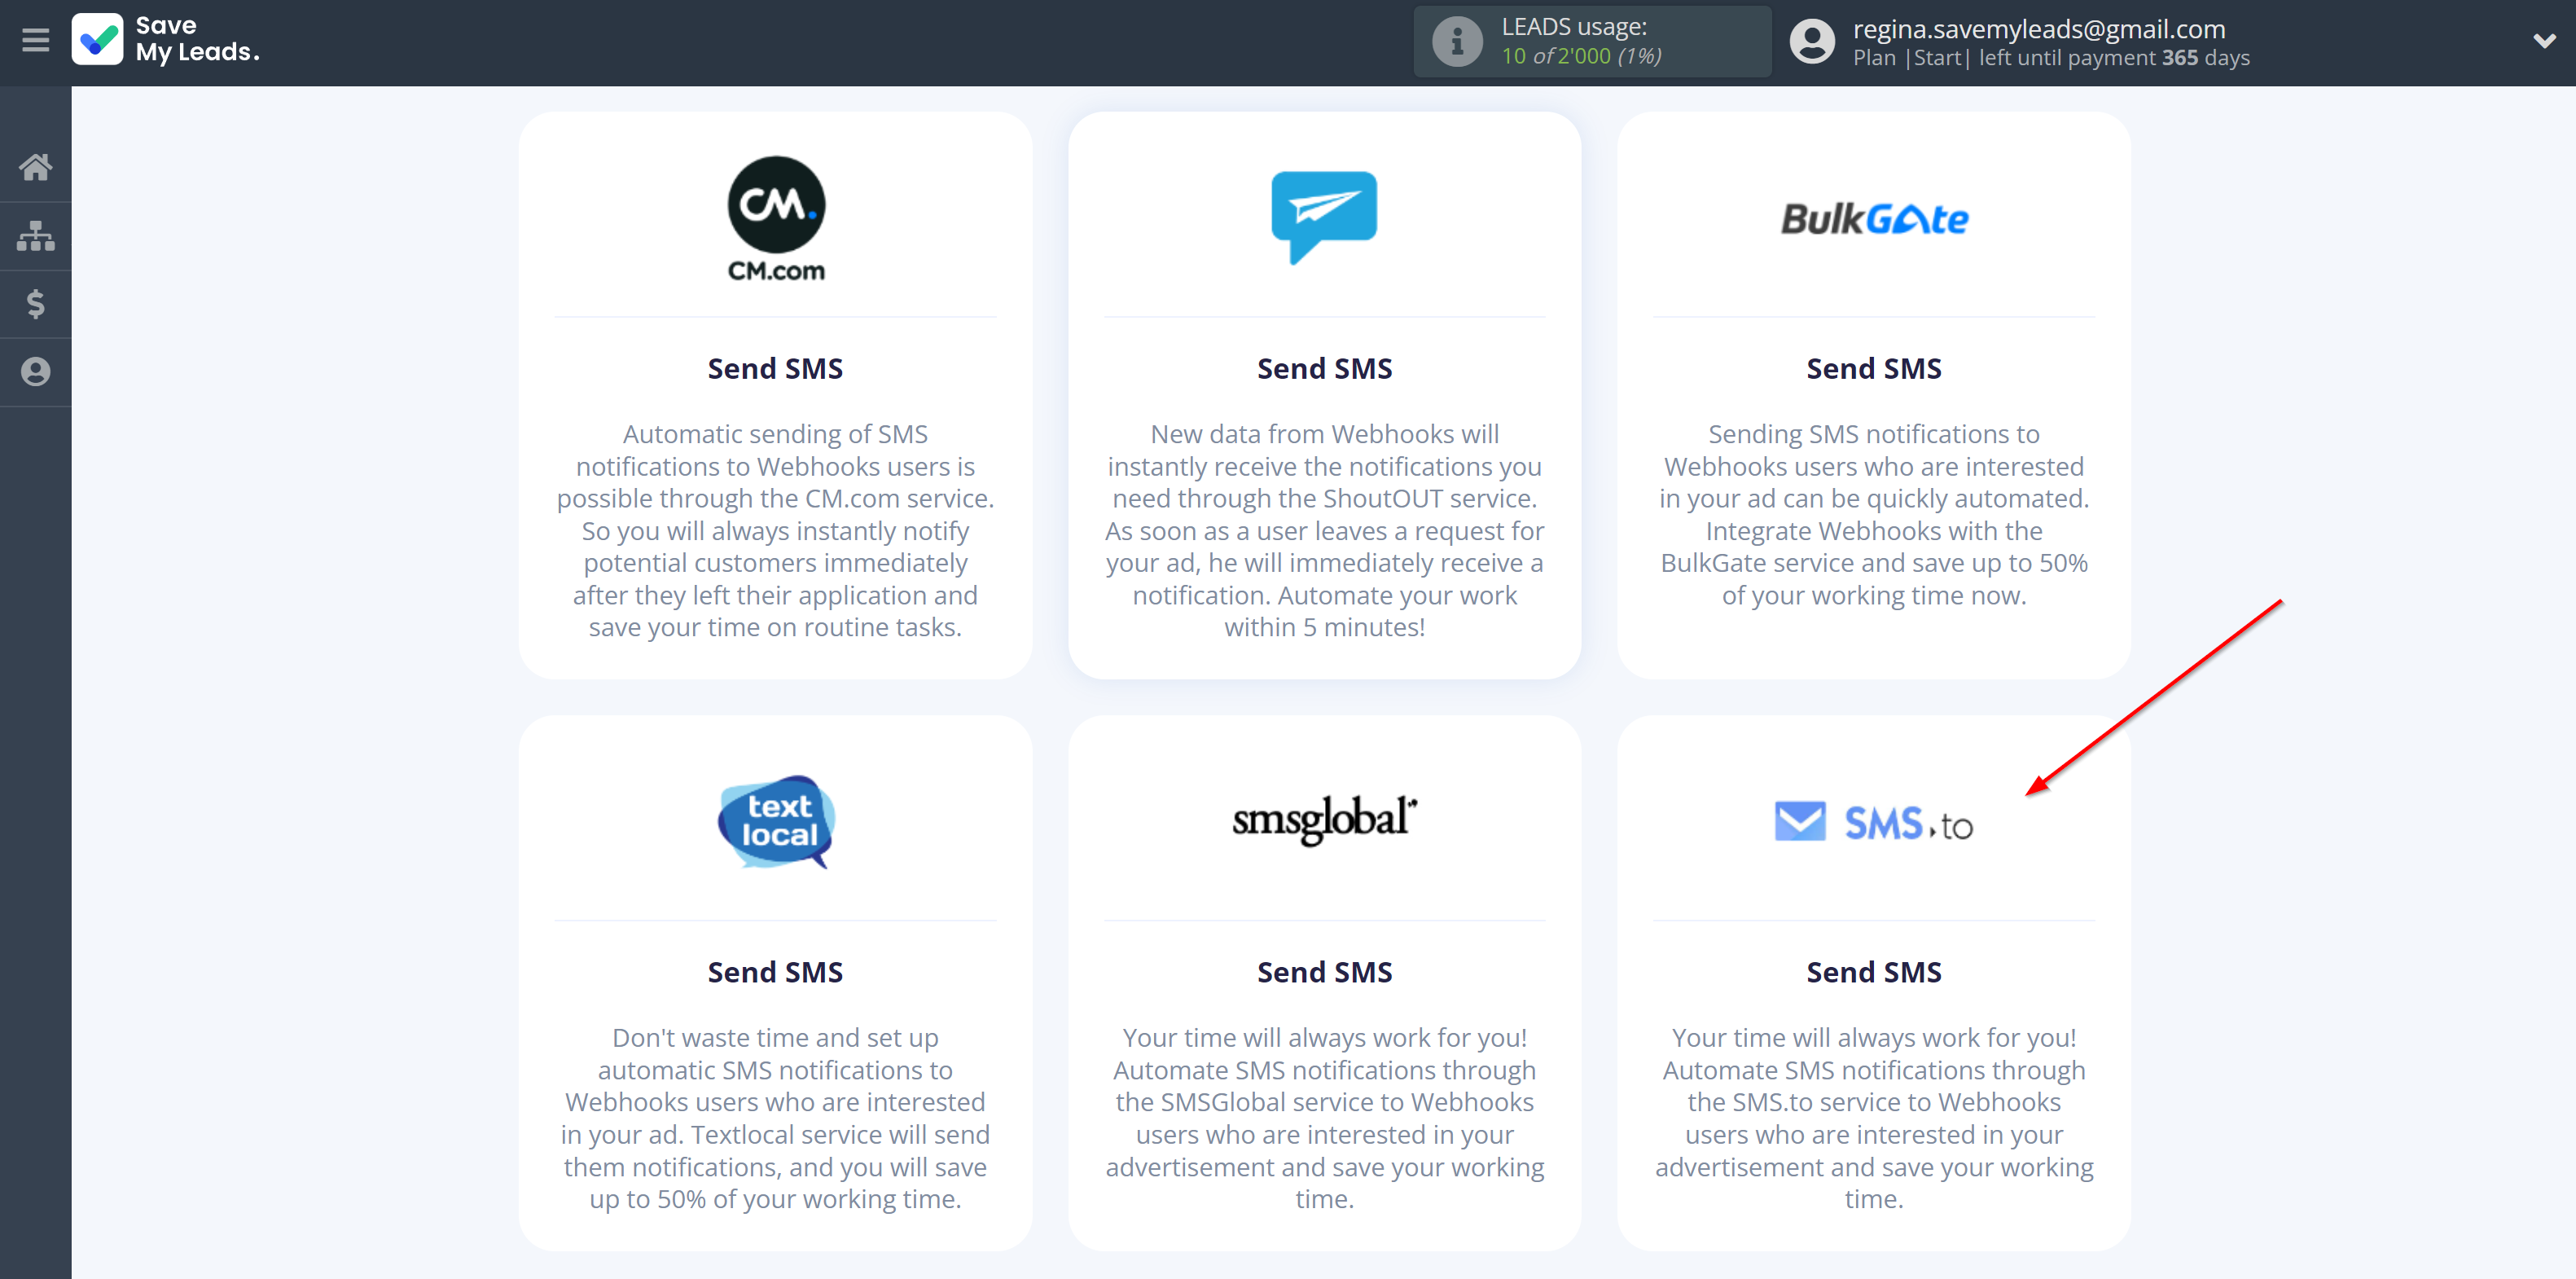Click the LEADS usage counter text
Screen dimensions: 2576x1279
pyautogui.click(x=1580, y=56)
